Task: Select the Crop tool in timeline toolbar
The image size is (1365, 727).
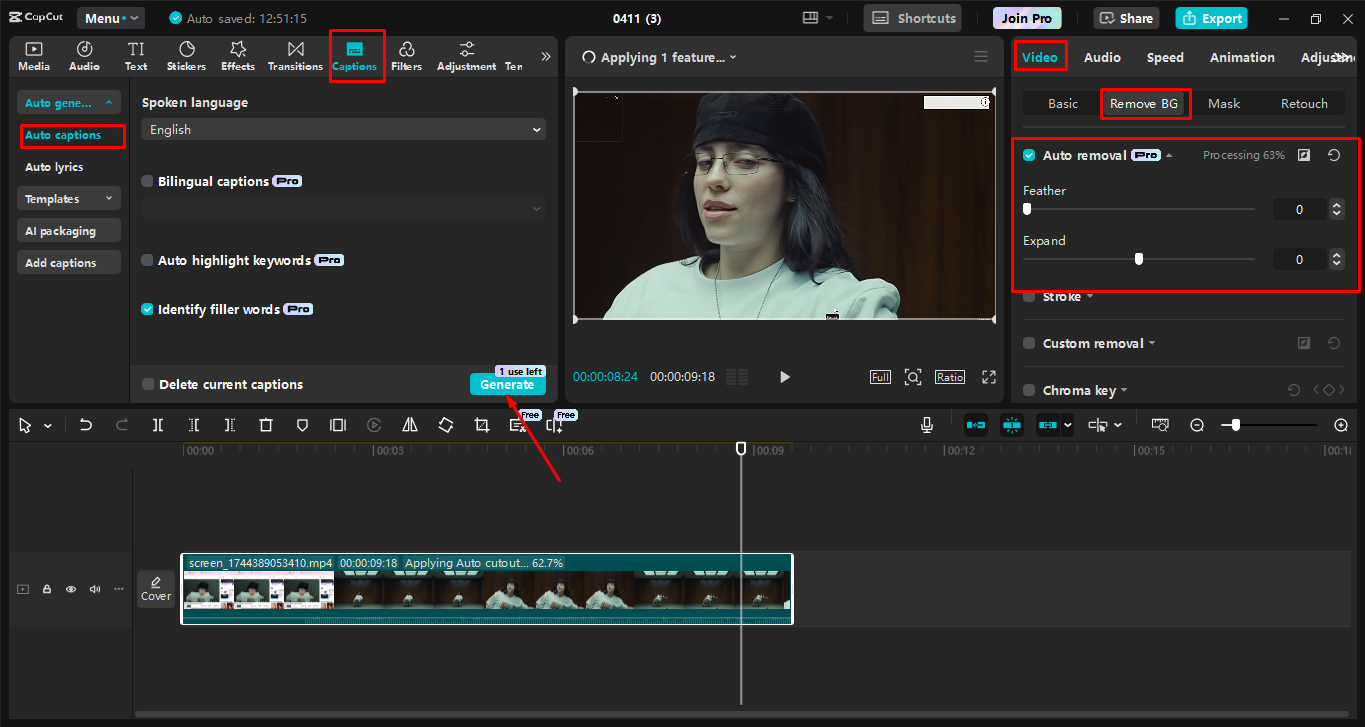Action: [482, 425]
